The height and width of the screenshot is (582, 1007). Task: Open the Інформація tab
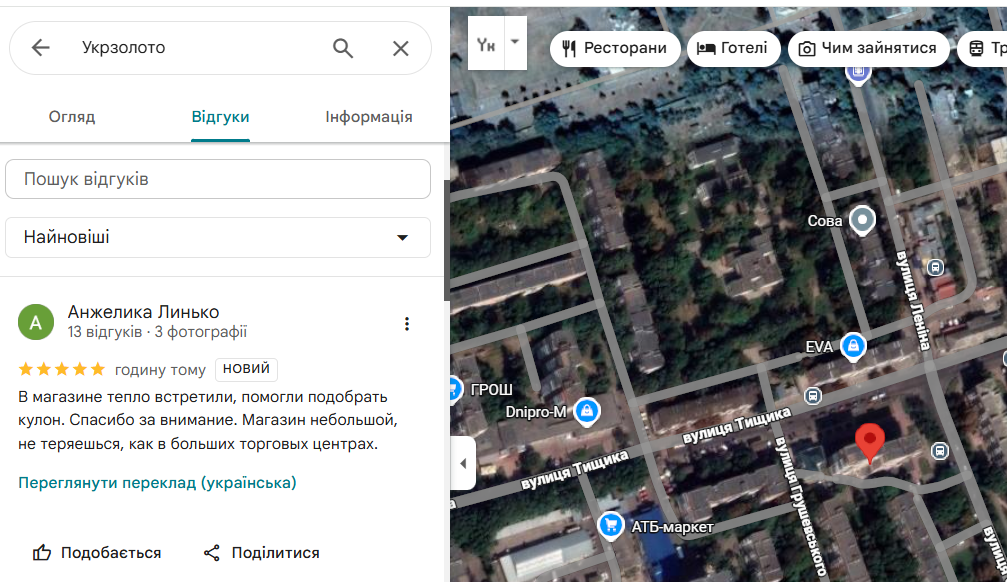pyautogui.click(x=369, y=117)
